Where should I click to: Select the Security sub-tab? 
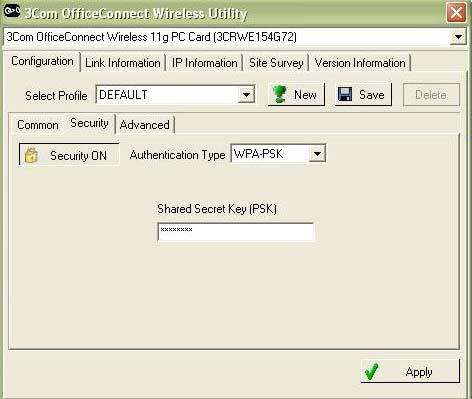point(89,123)
